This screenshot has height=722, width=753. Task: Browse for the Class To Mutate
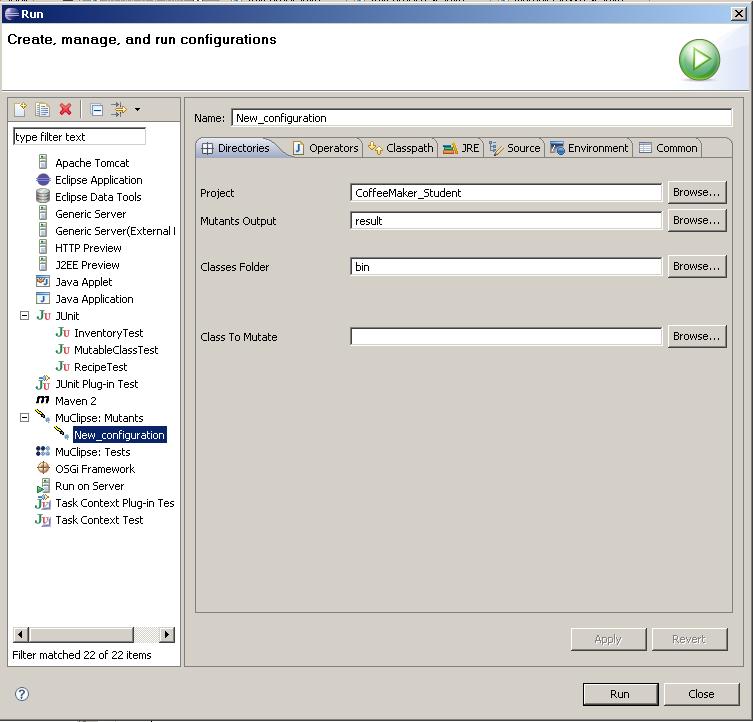pyautogui.click(x=696, y=337)
